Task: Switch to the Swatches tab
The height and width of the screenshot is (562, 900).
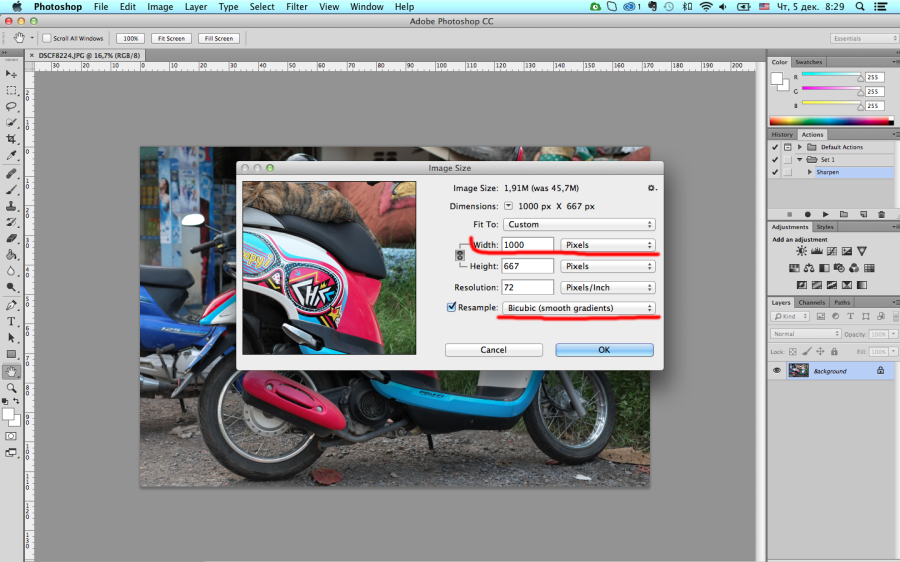Action: [x=809, y=62]
